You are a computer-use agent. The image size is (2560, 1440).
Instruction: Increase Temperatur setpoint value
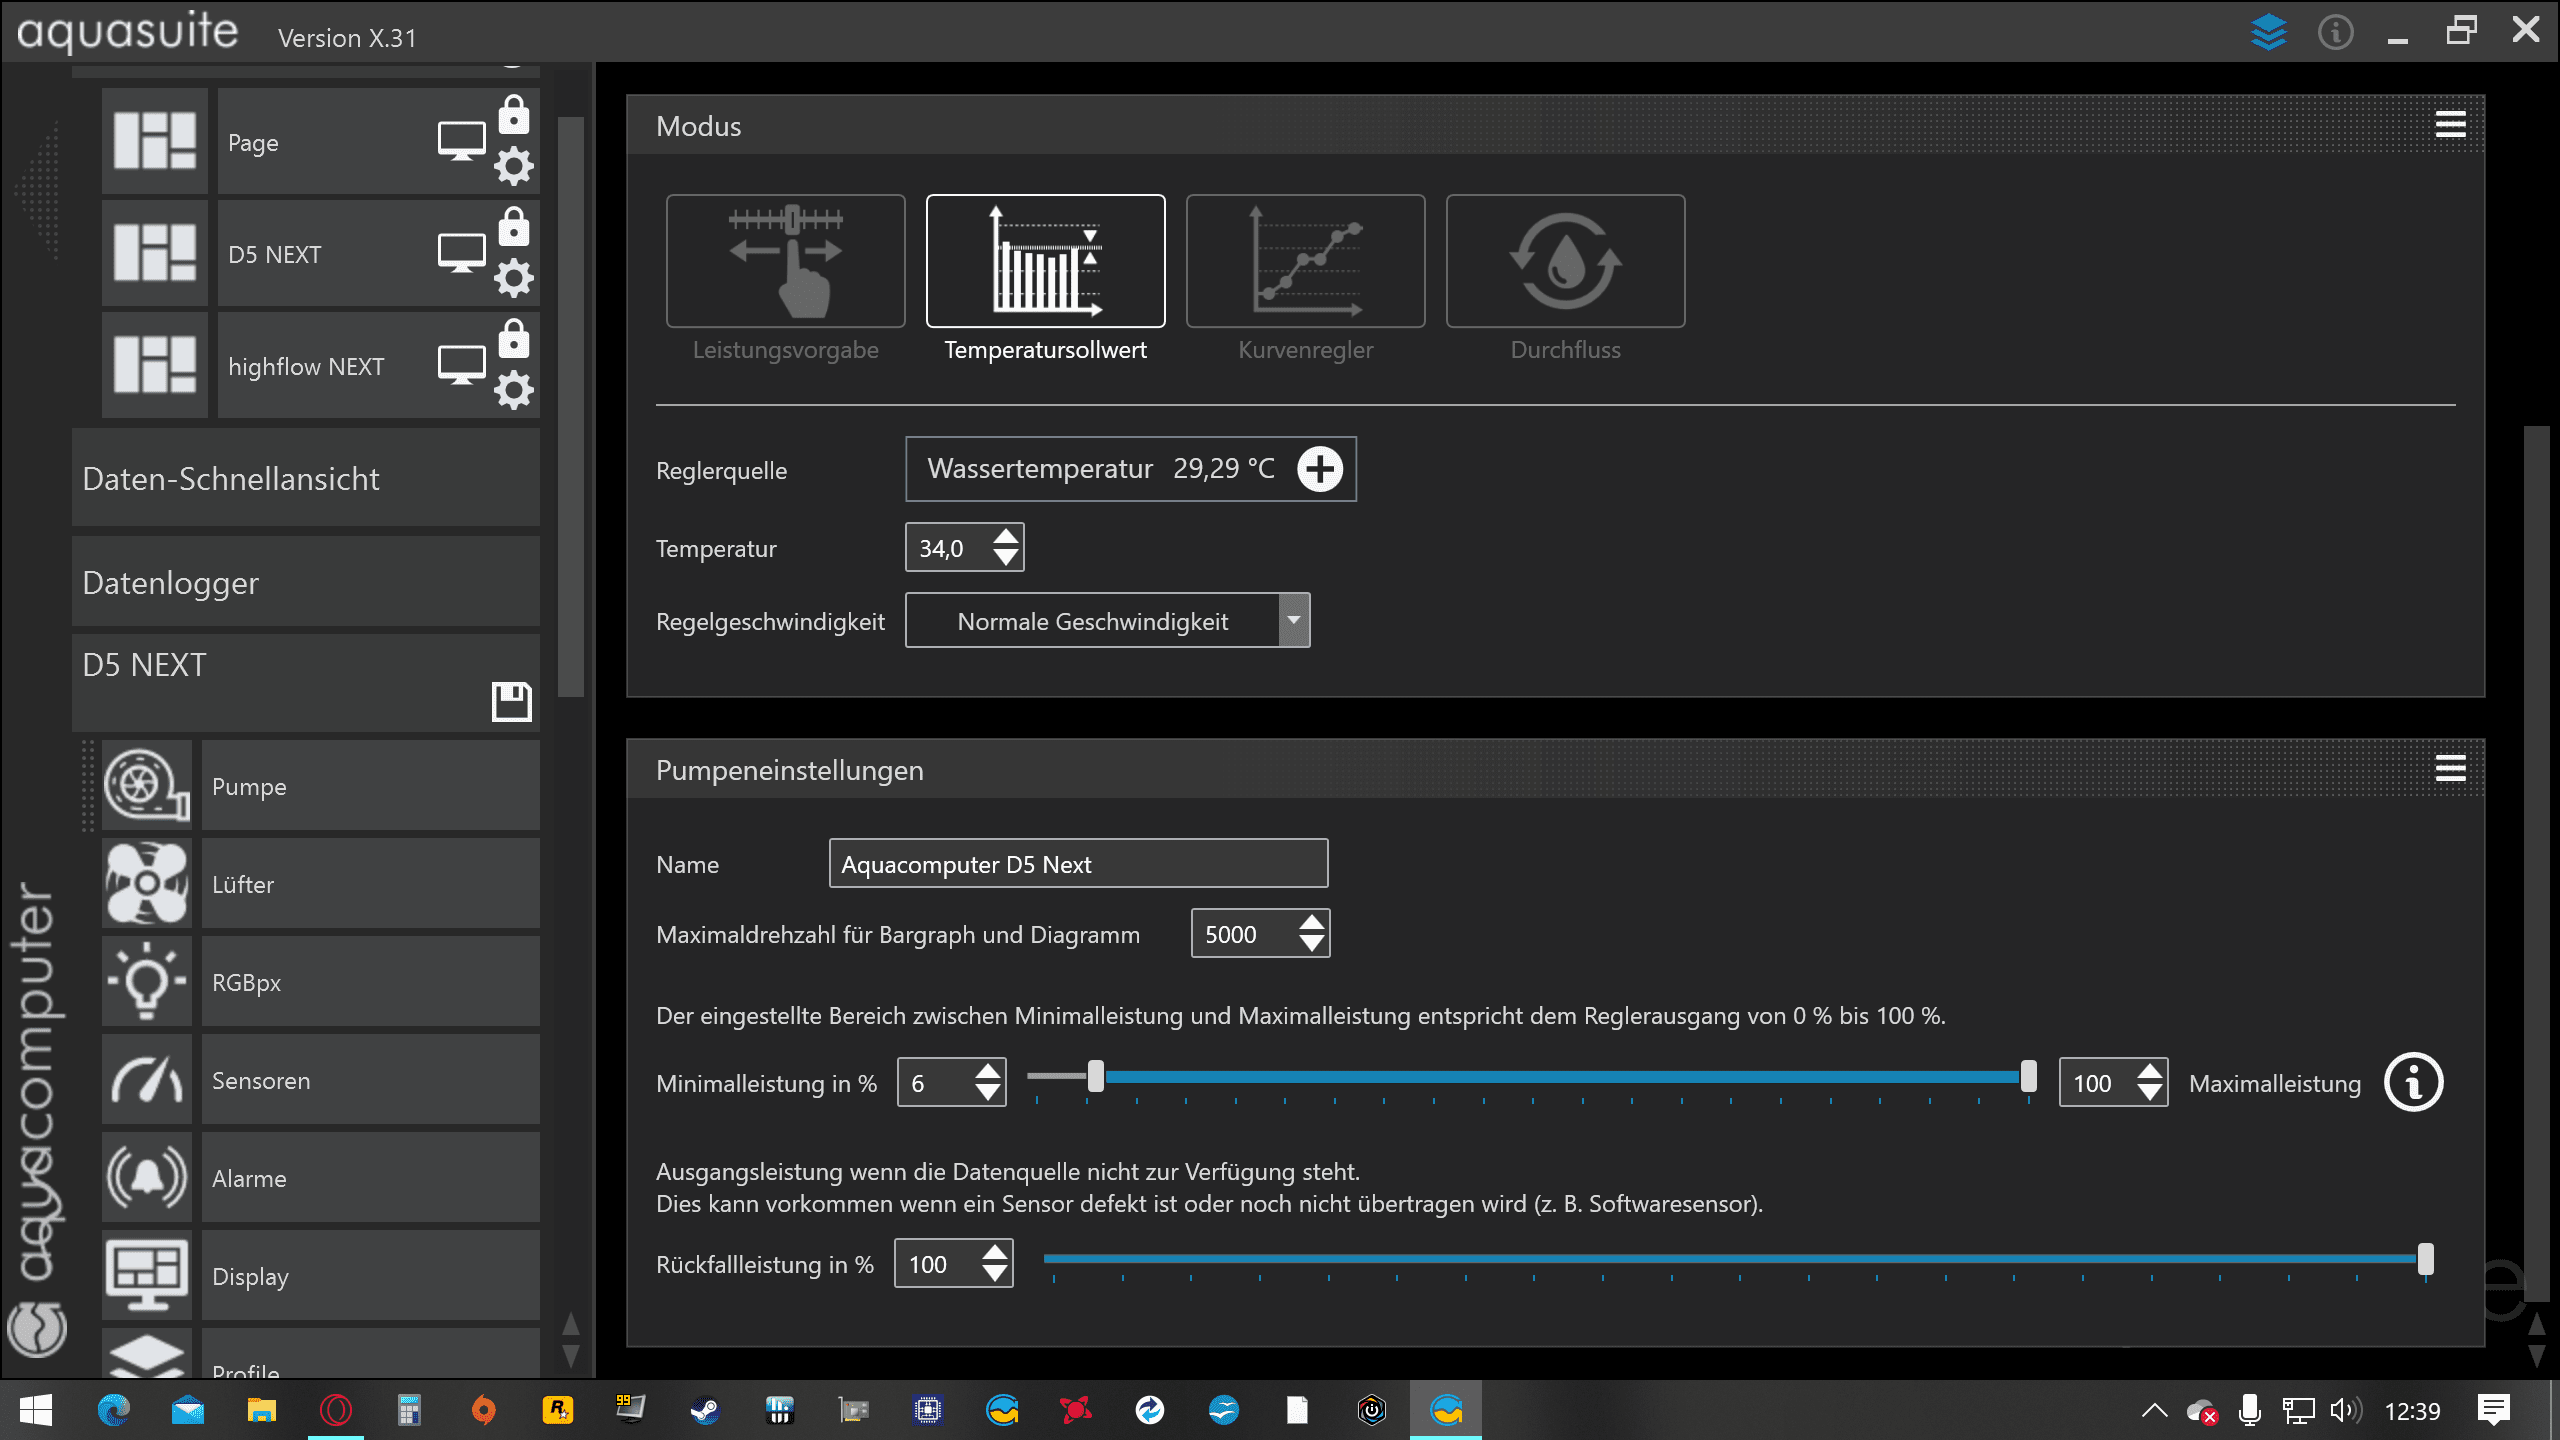coord(1006,537)
